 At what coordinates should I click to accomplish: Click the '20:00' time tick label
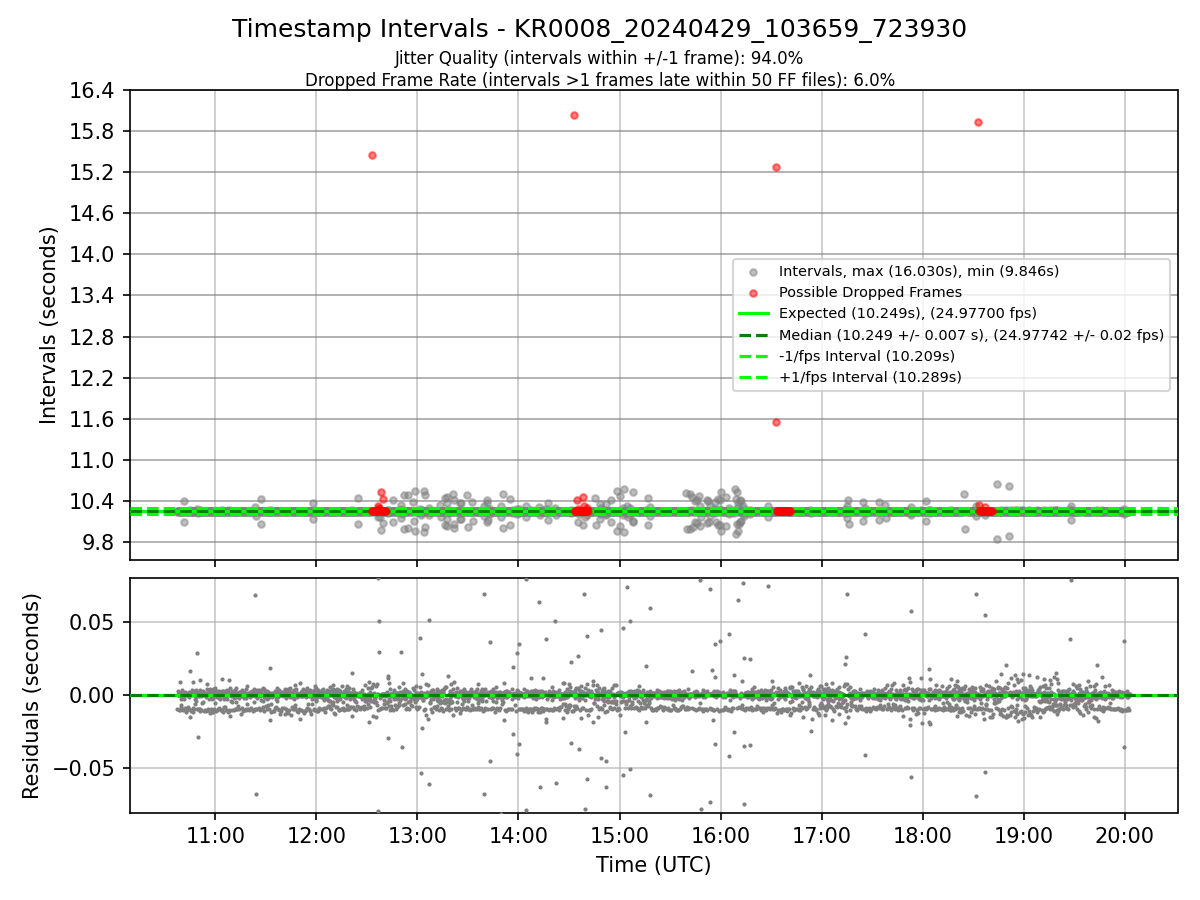1124,834
